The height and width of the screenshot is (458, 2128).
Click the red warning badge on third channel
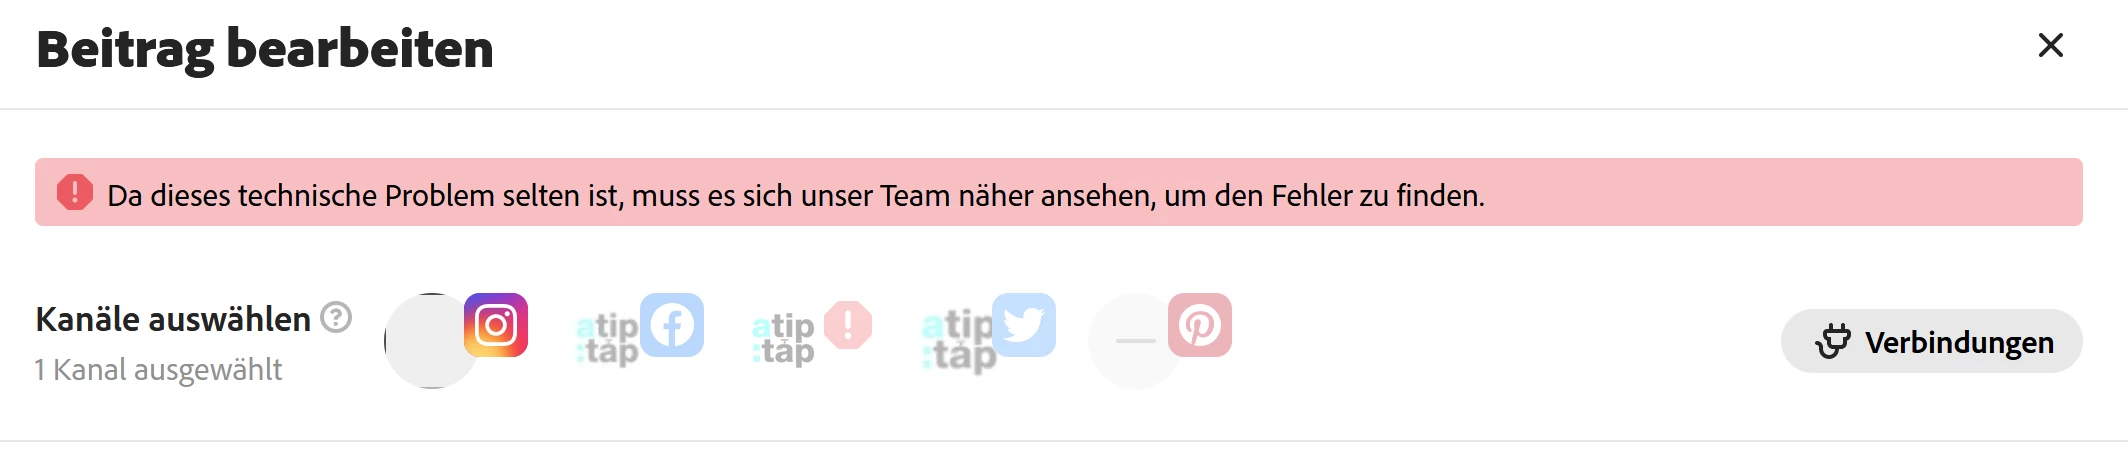pyautogui.click(x=848, y=325)
